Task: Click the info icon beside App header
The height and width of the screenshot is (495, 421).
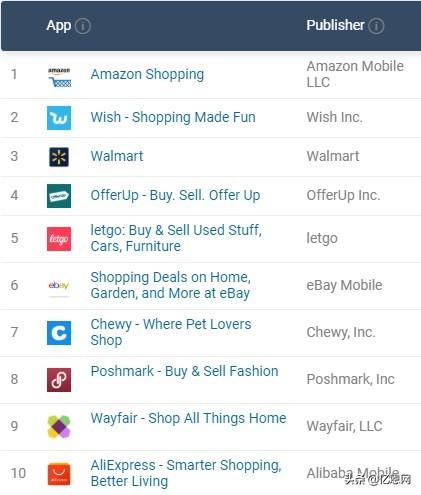Action: coord(83,26)
